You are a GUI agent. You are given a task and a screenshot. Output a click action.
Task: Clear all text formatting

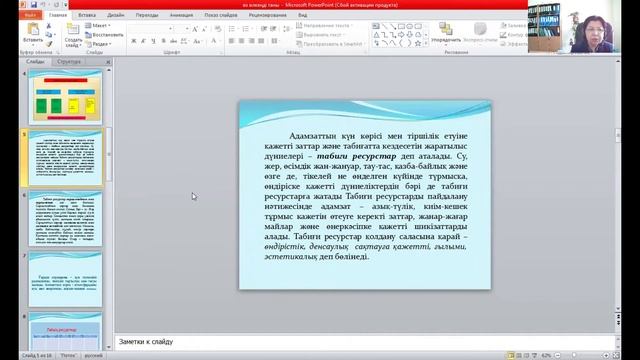pos(218,29)
